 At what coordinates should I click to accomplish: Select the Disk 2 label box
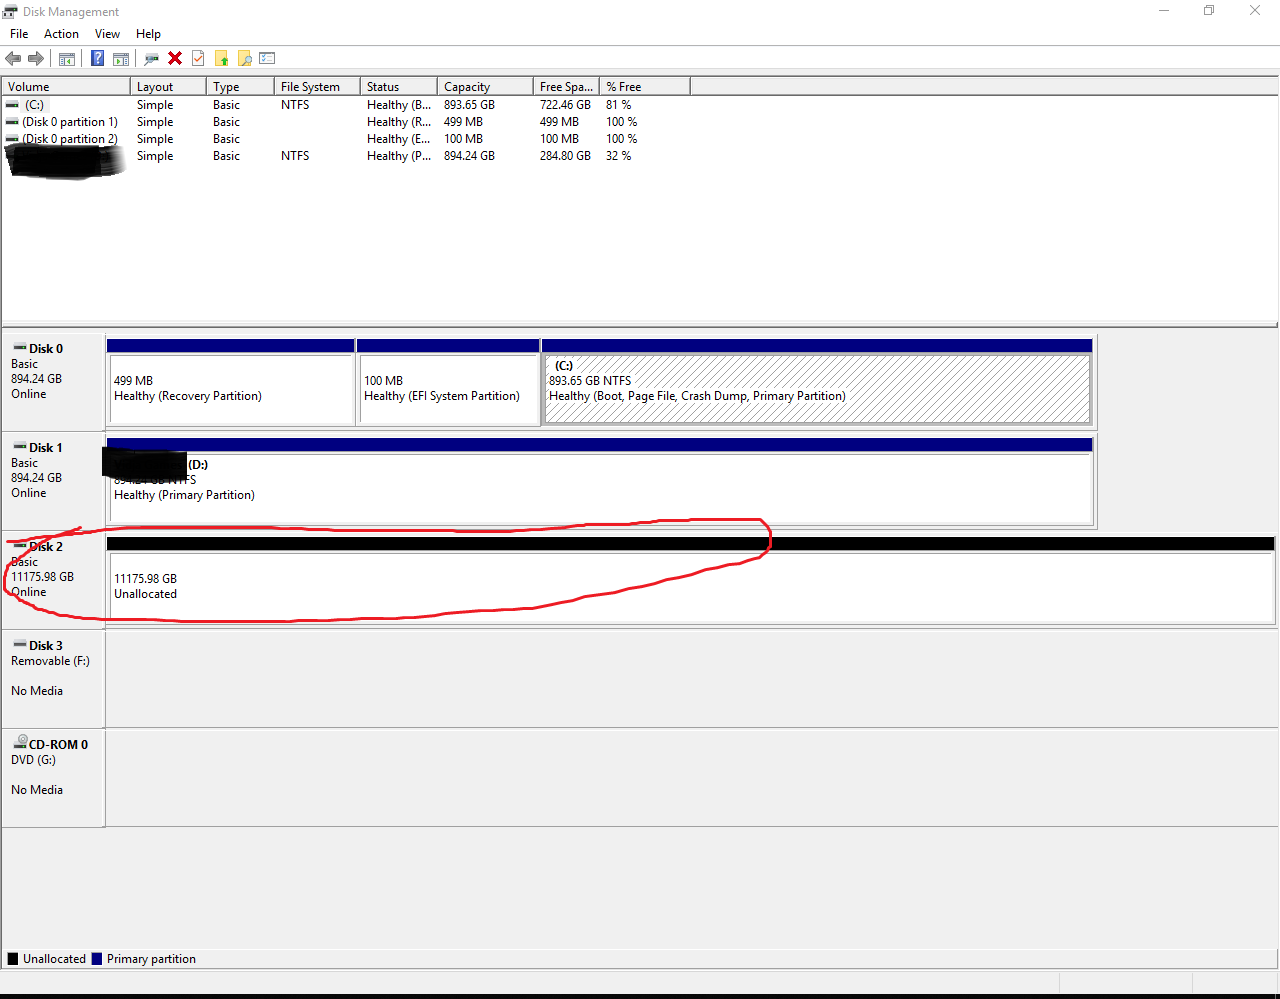click(x=53, y=580)
